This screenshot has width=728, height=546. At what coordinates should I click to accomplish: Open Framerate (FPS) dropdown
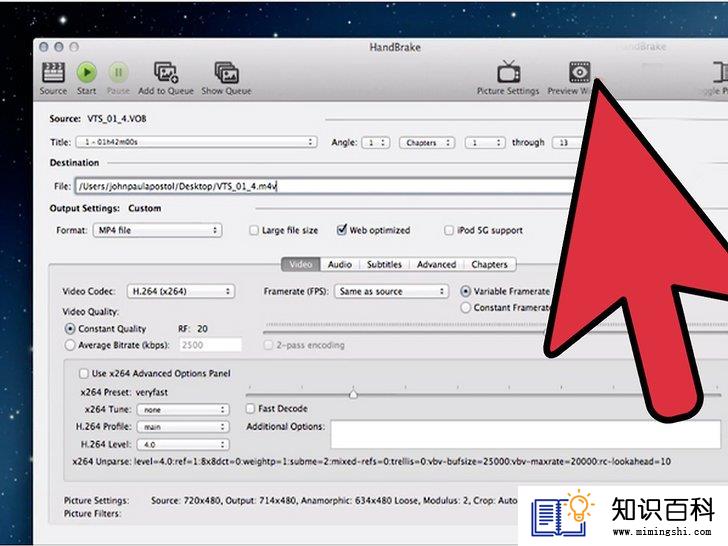(x=391, y=291)
